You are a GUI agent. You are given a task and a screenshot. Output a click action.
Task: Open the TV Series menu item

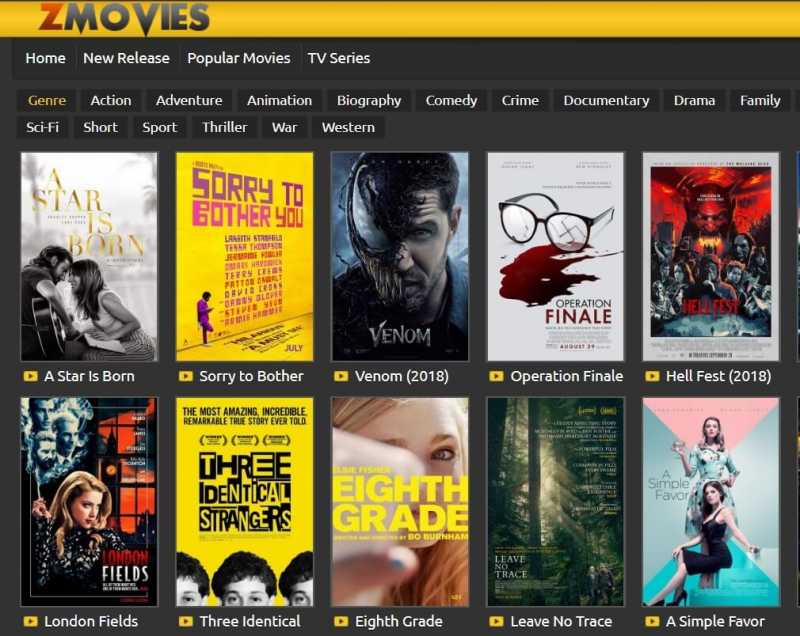pyautogui.click(x=339, y=58)
